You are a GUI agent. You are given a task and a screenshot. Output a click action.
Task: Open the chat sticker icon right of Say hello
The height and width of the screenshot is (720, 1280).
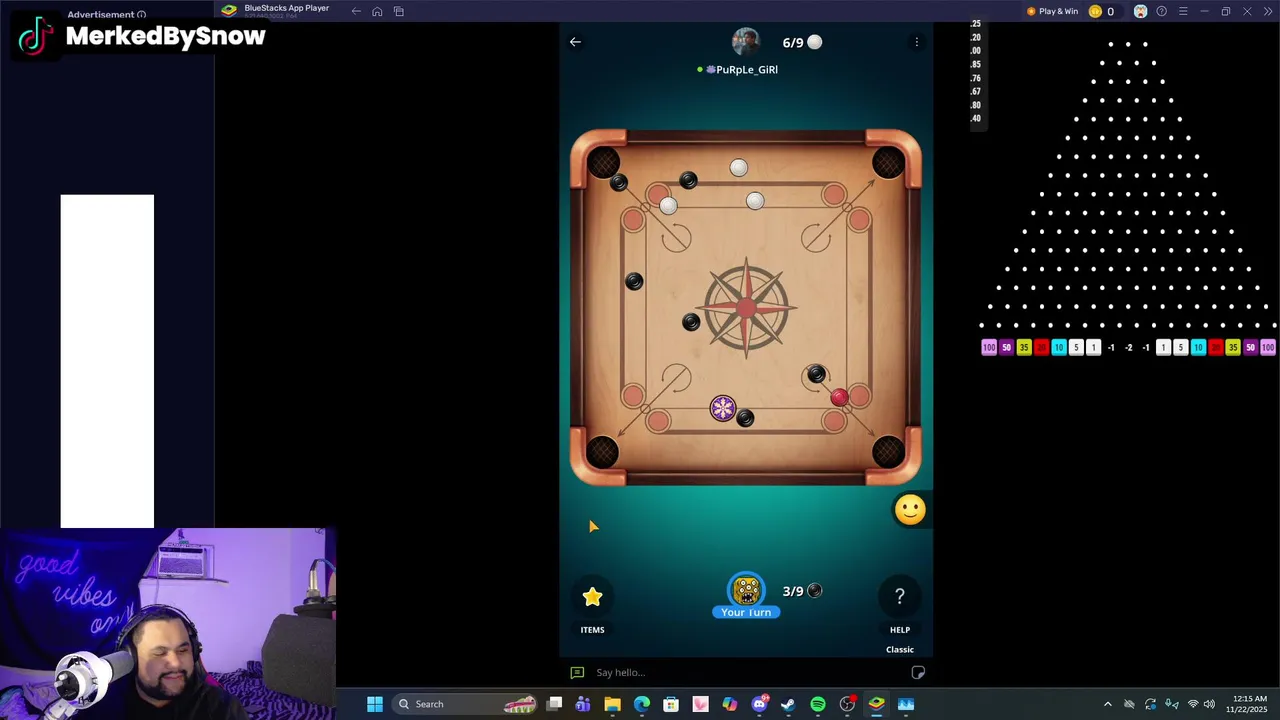(x=918, y=673)
